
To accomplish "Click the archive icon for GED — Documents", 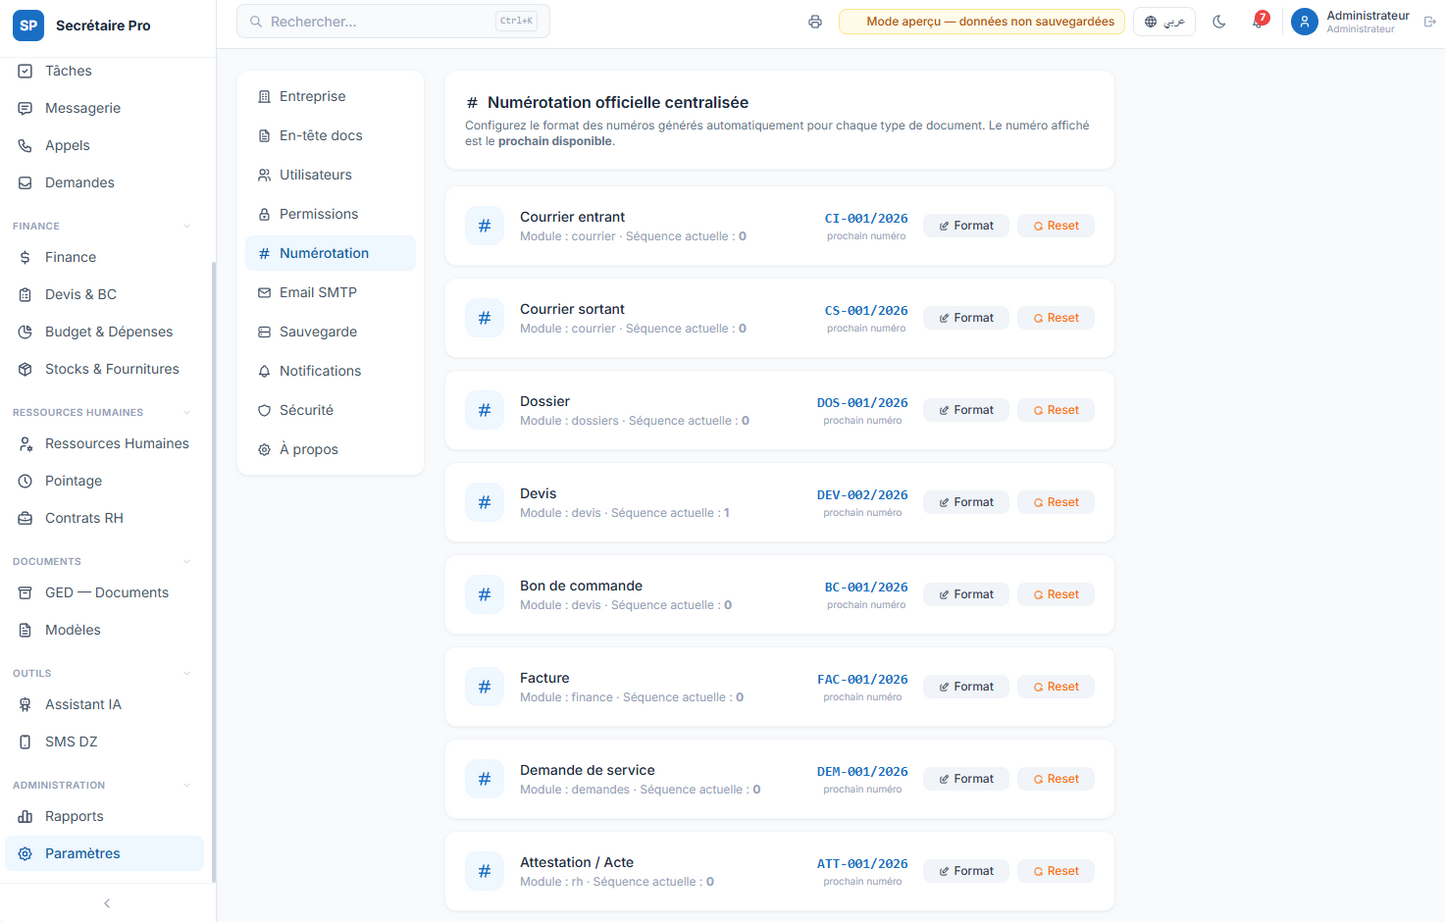I will click(x=25, y=592).
